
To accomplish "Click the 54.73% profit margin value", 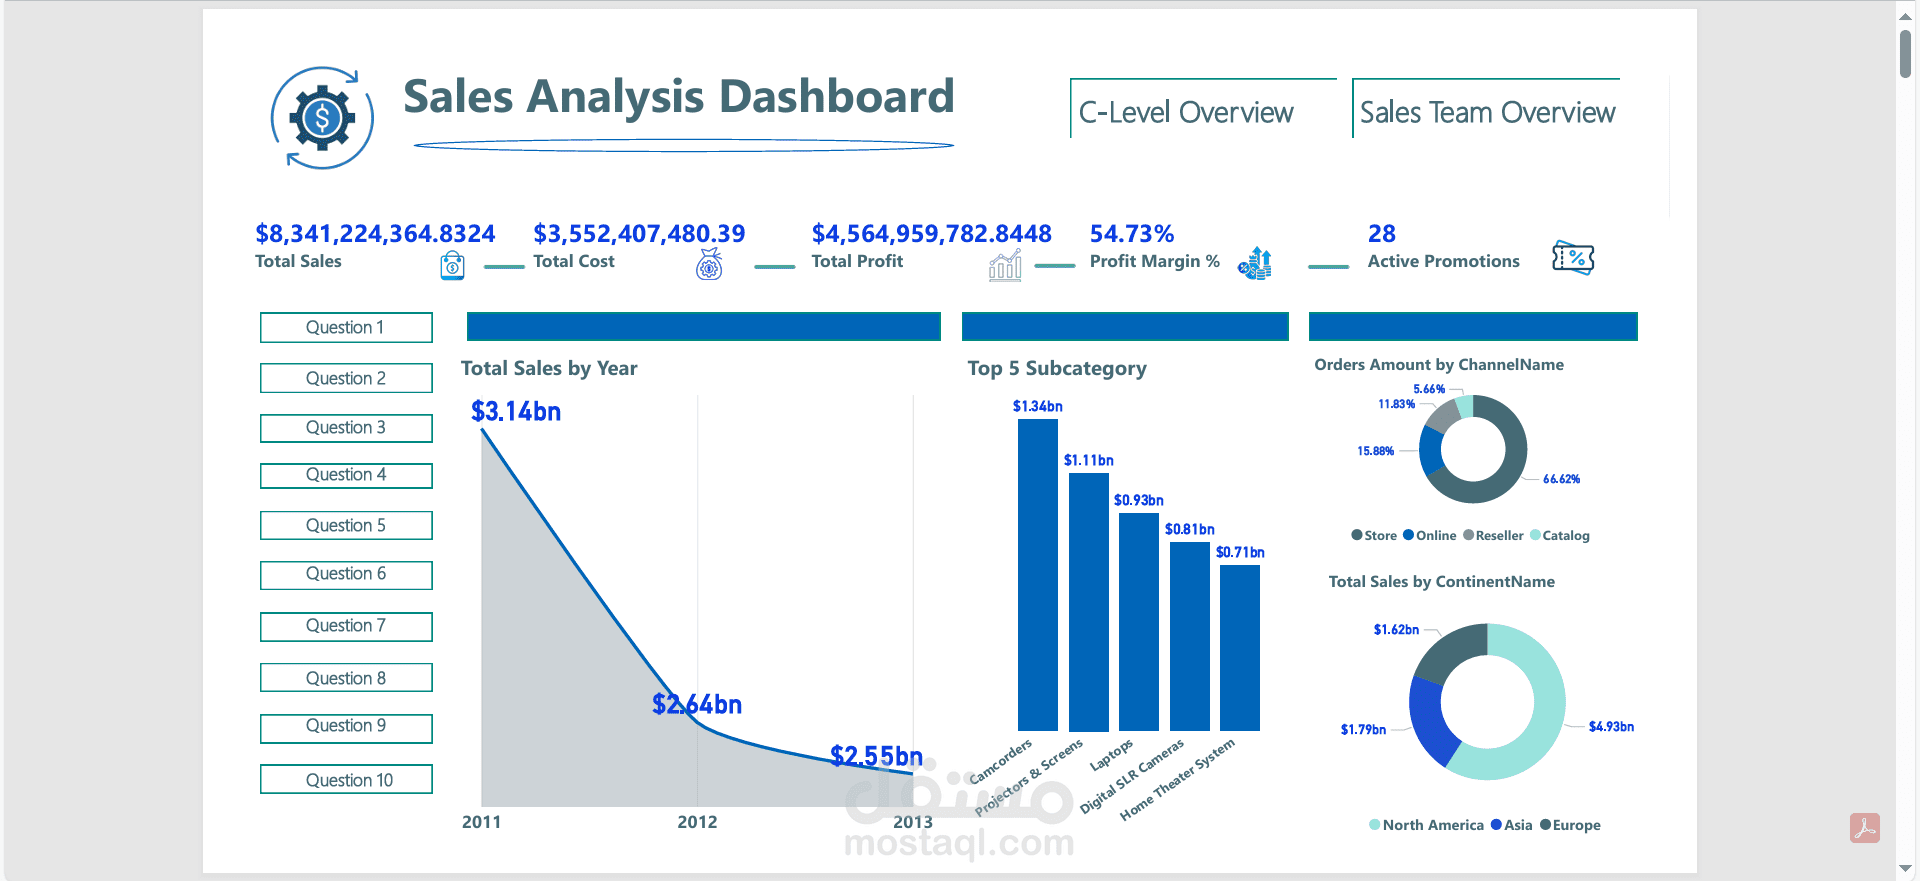I will pos(1131,233).
